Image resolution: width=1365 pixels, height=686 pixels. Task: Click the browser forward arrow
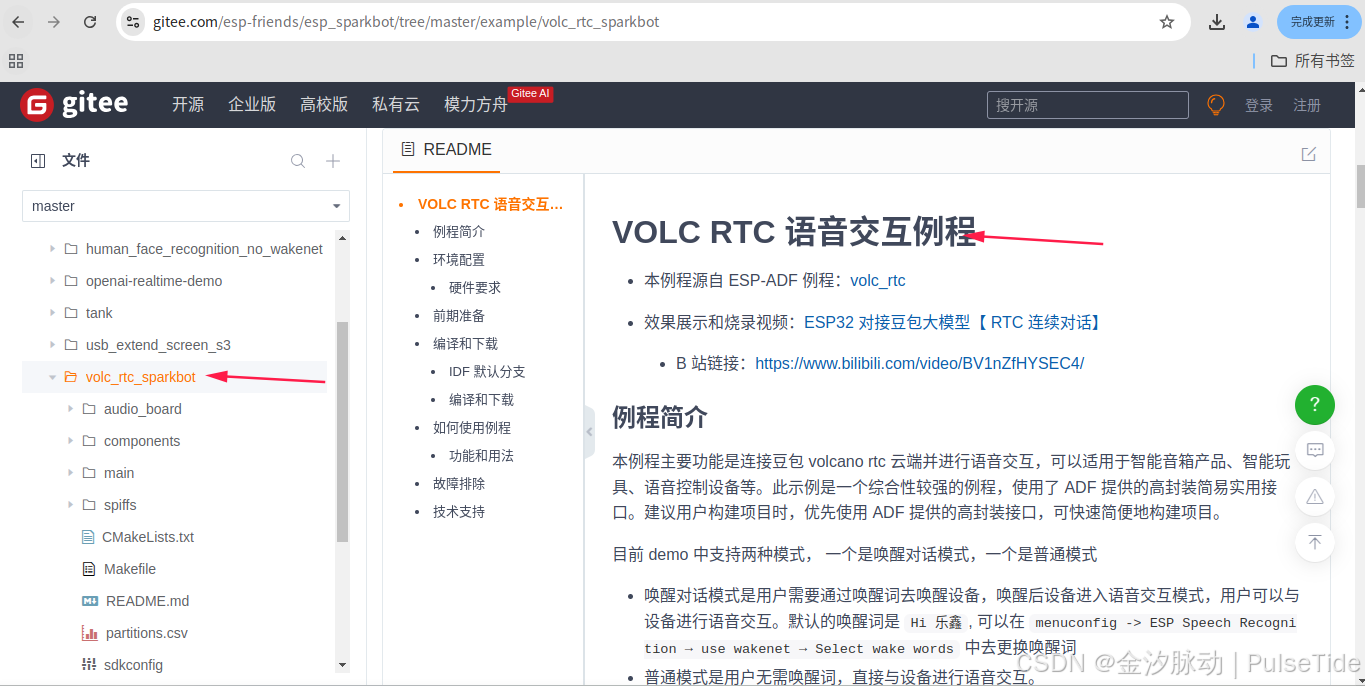pos(54,22)
